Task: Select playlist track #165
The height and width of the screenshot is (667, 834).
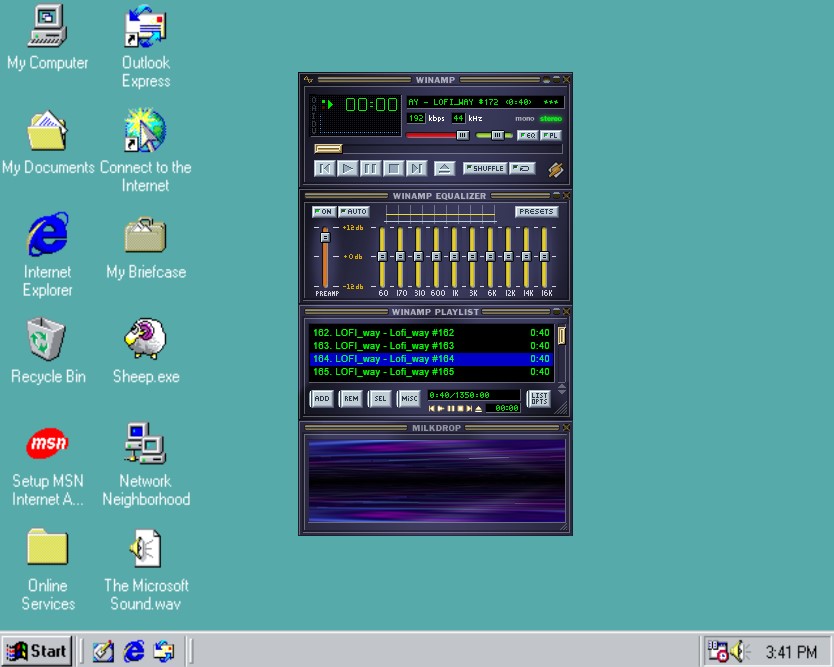Action: [431, 372]
